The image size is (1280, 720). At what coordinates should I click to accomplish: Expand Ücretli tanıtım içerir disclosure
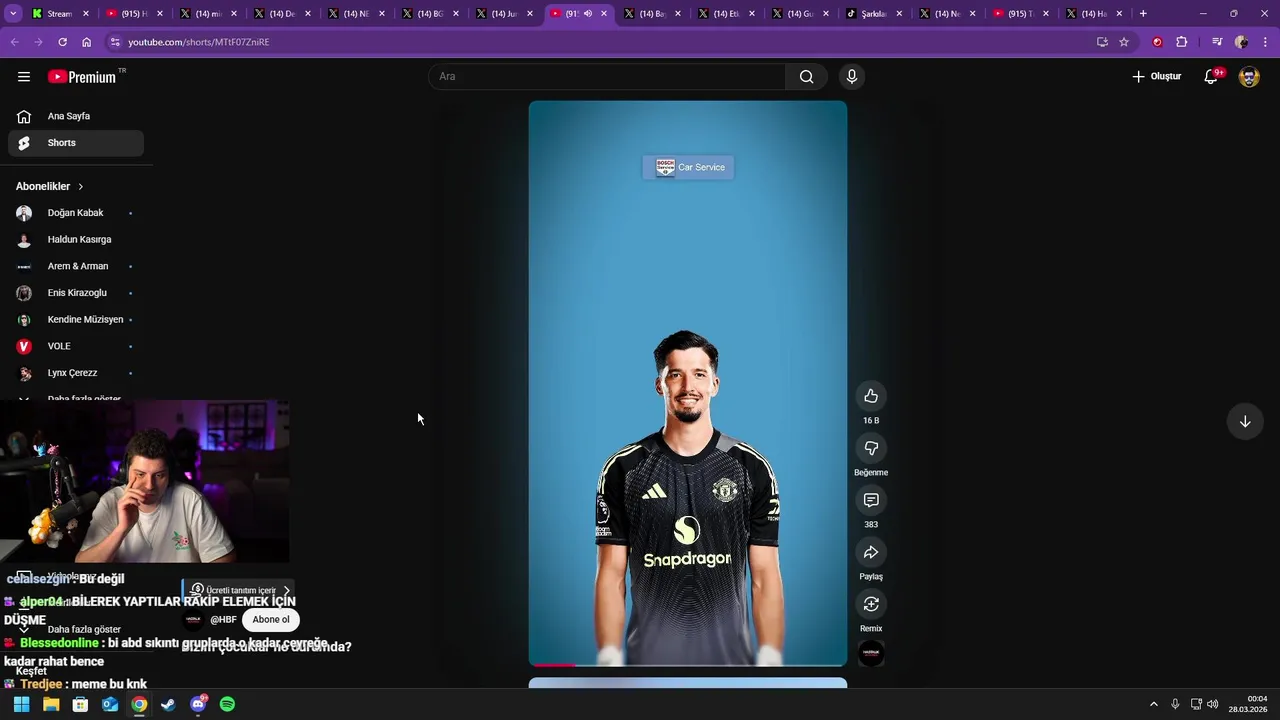[x=240, y=591]
